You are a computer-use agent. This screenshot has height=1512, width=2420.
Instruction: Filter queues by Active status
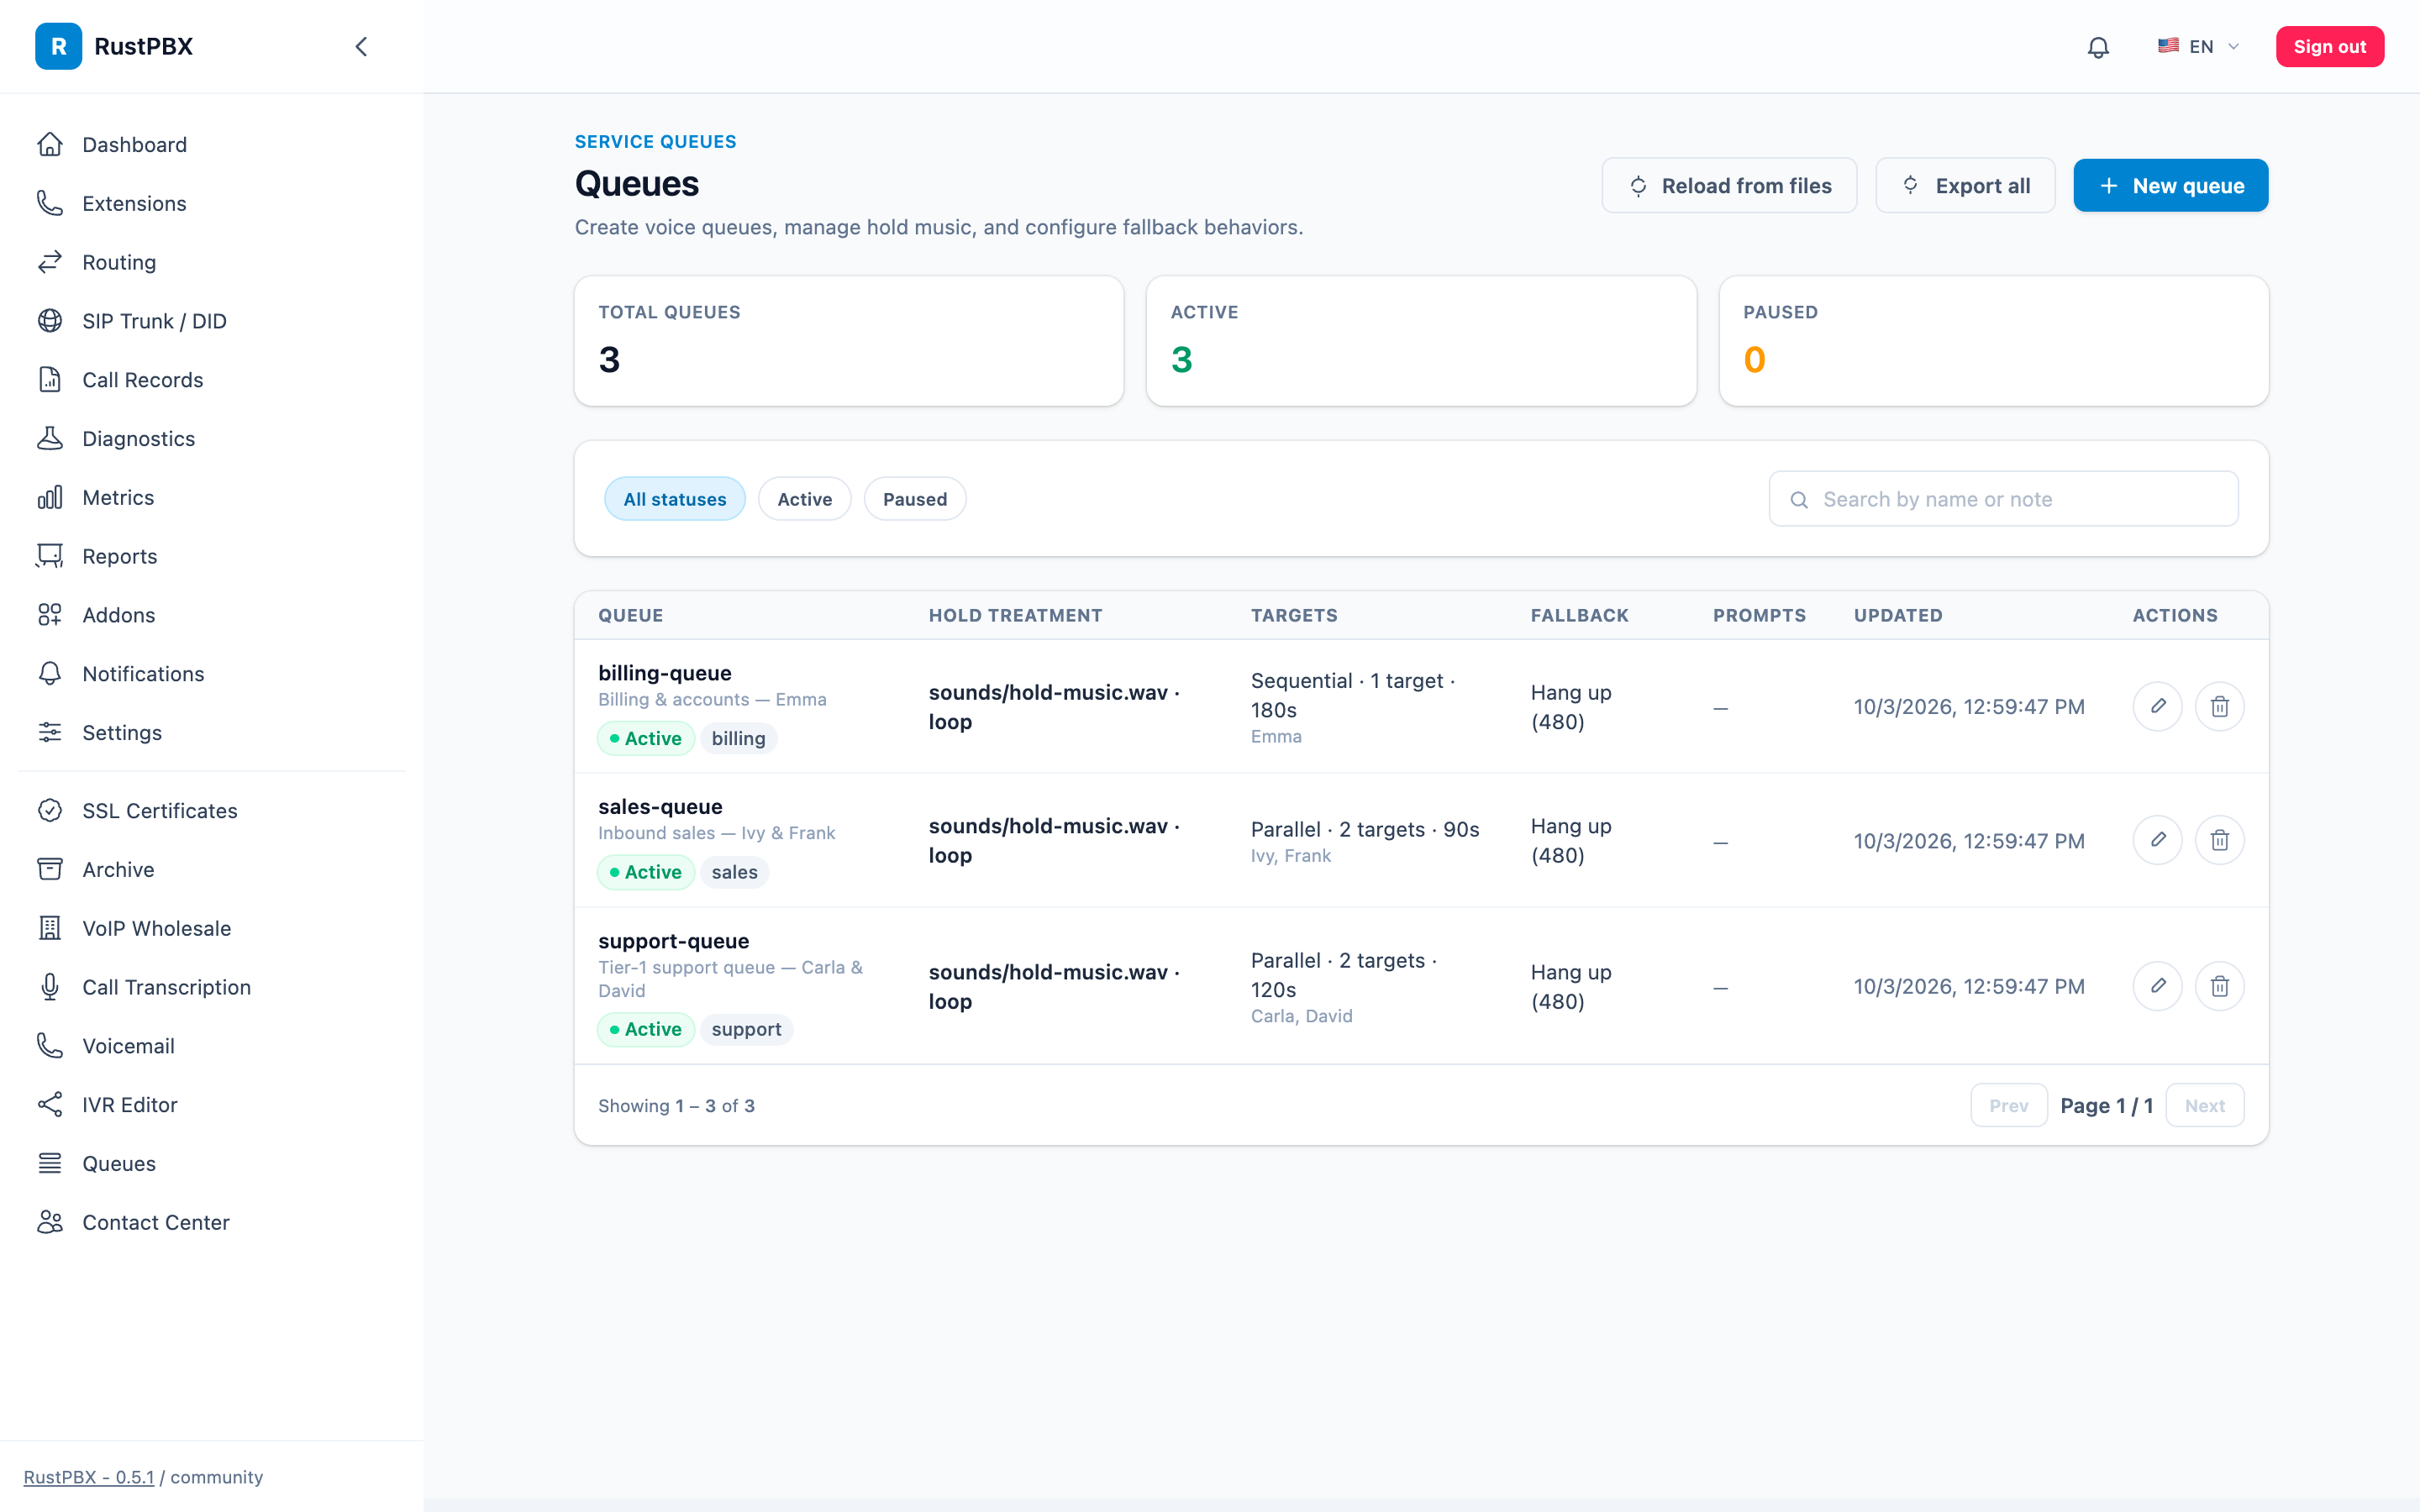click(x=805, y=499)
